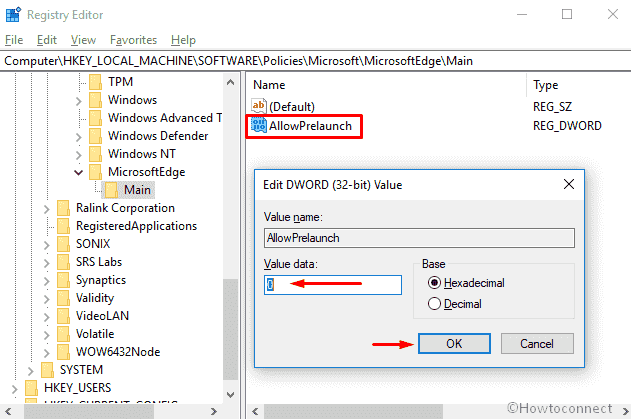Select the SRS Labs tree entry
The image size is (631, 419).
99,262
